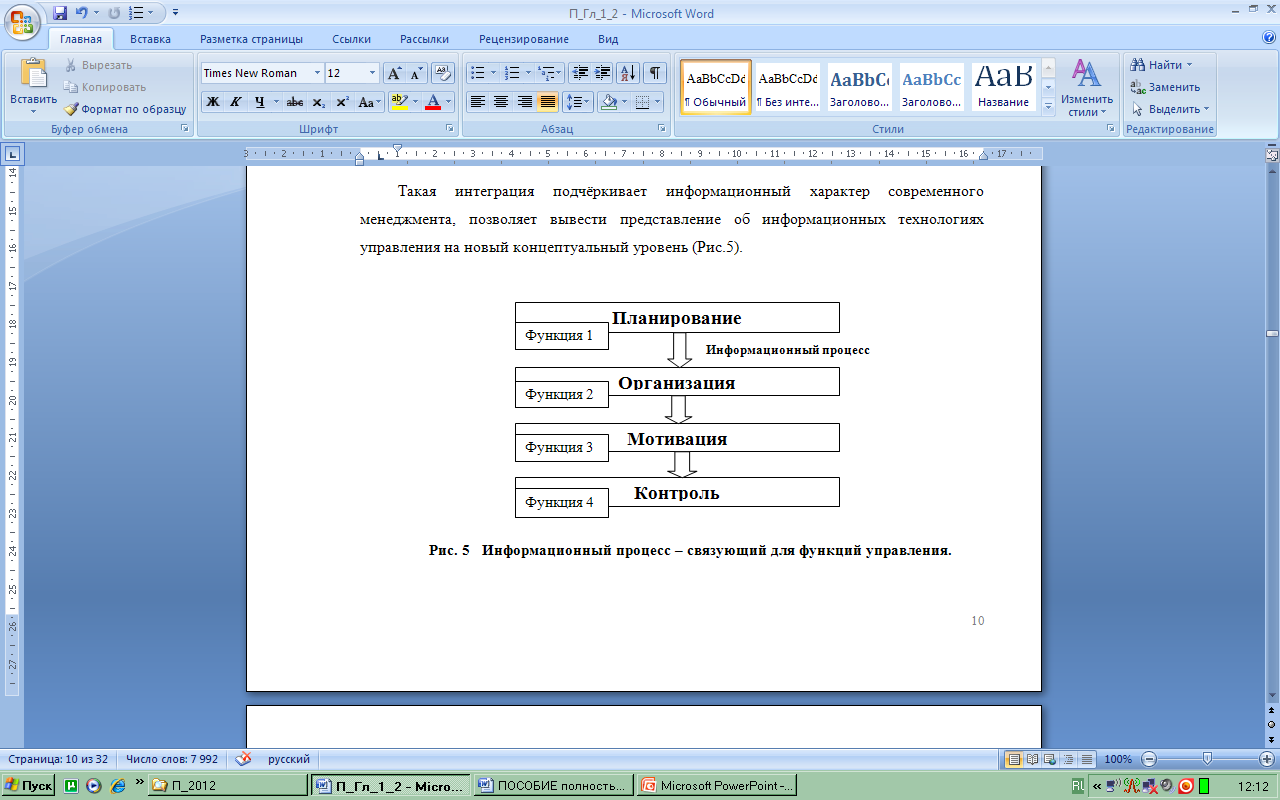Image resolution: width=1280 pixels, height=800 pixels.
Task: Click spelling check icon in status bar
Action: [x=242, y=759]
